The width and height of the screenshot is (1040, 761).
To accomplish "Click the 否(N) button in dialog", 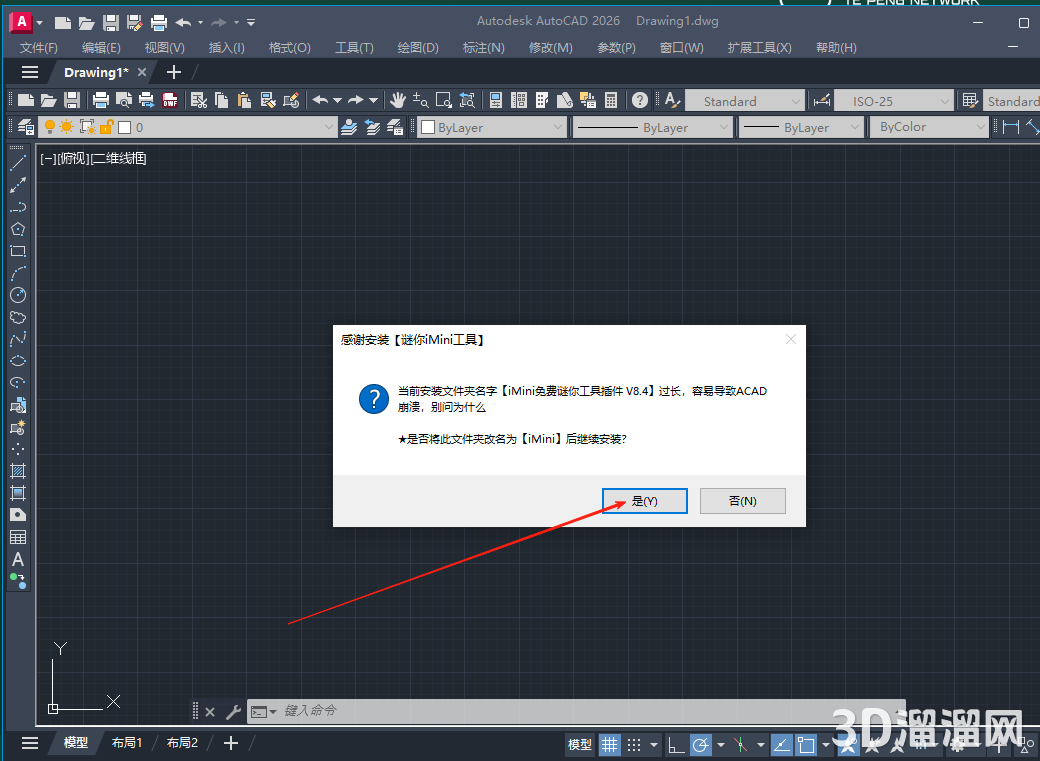I will 743,501.
